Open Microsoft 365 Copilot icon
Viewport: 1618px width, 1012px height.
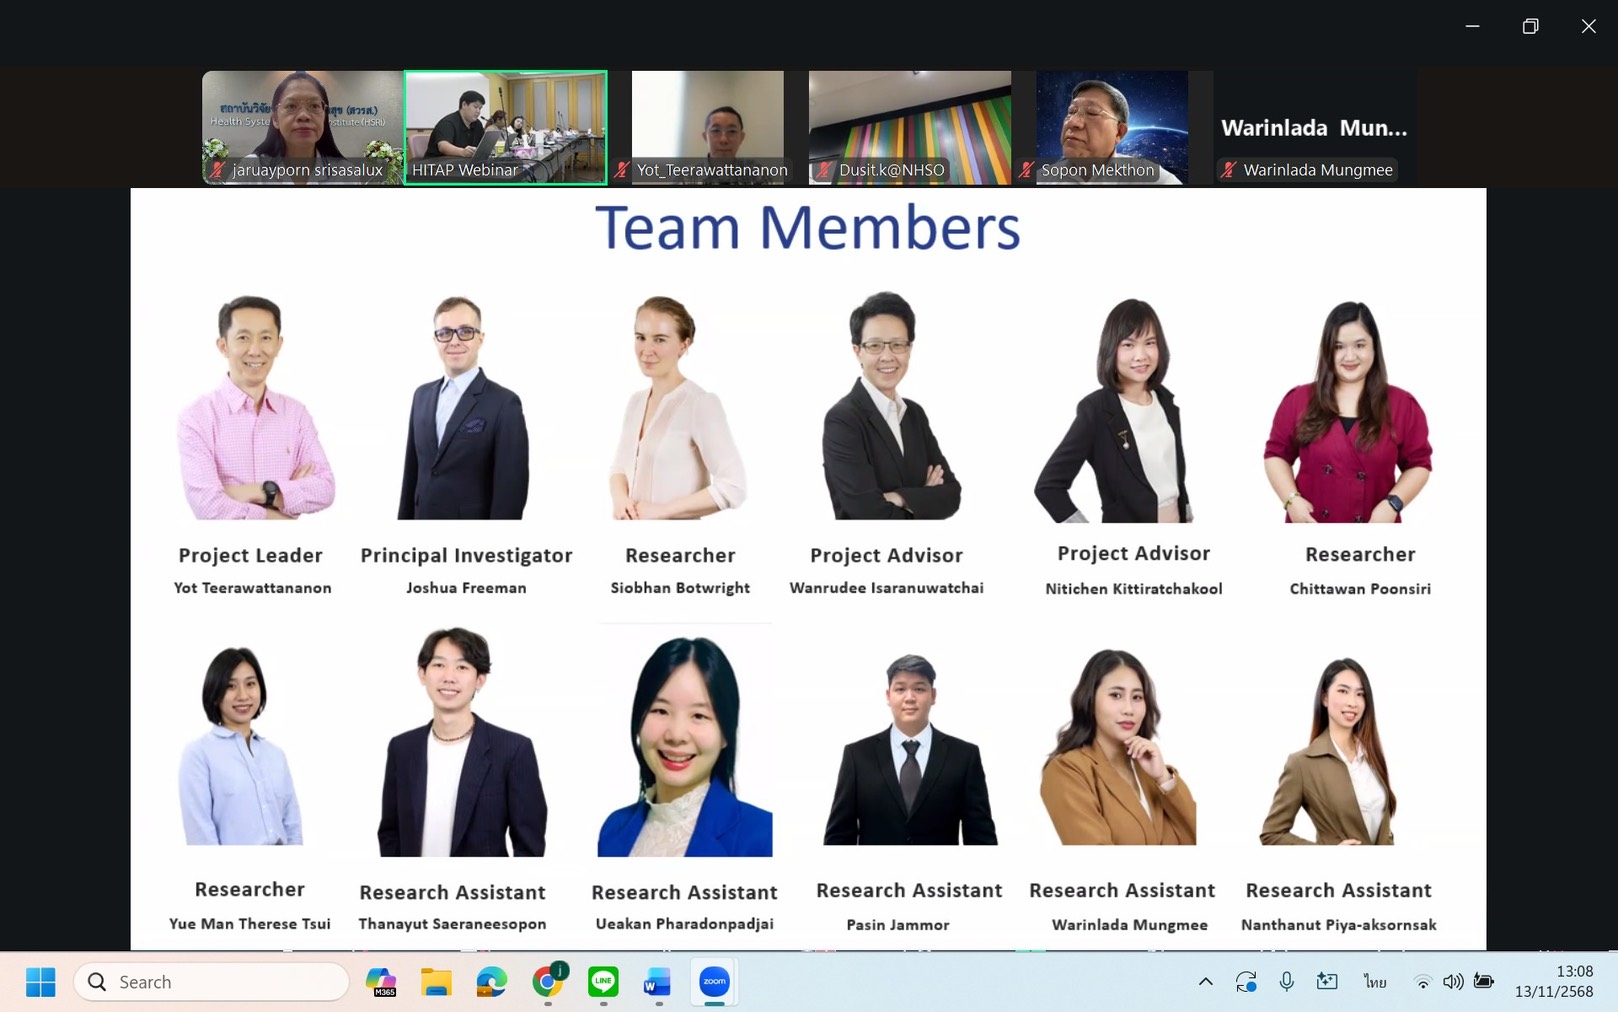(x=381, y=982)
